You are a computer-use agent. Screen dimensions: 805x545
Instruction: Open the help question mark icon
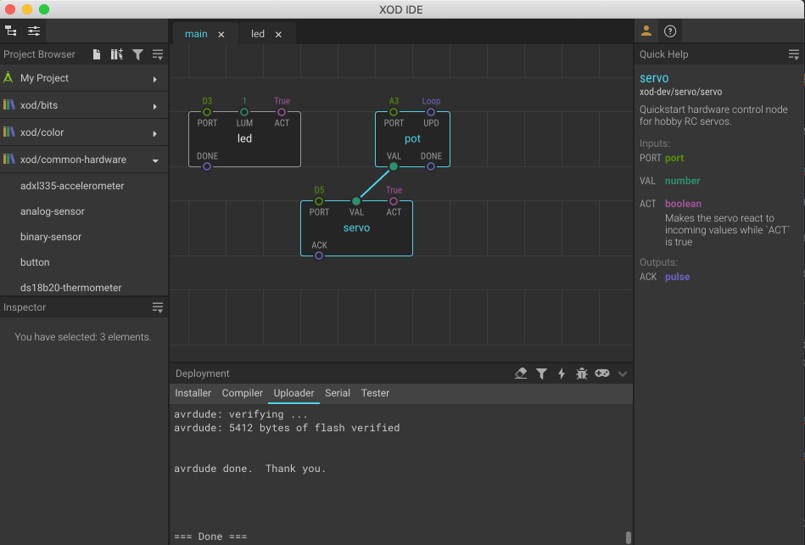pos(670,31)
